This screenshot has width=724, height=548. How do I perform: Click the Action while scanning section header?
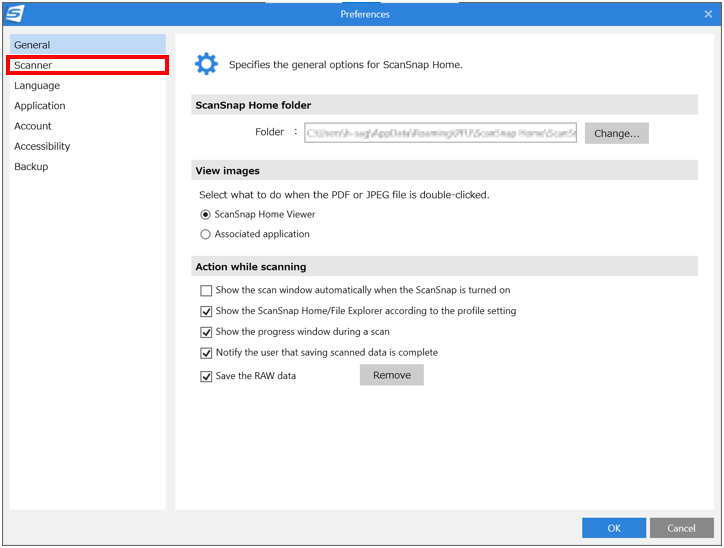tap(444, 266)
